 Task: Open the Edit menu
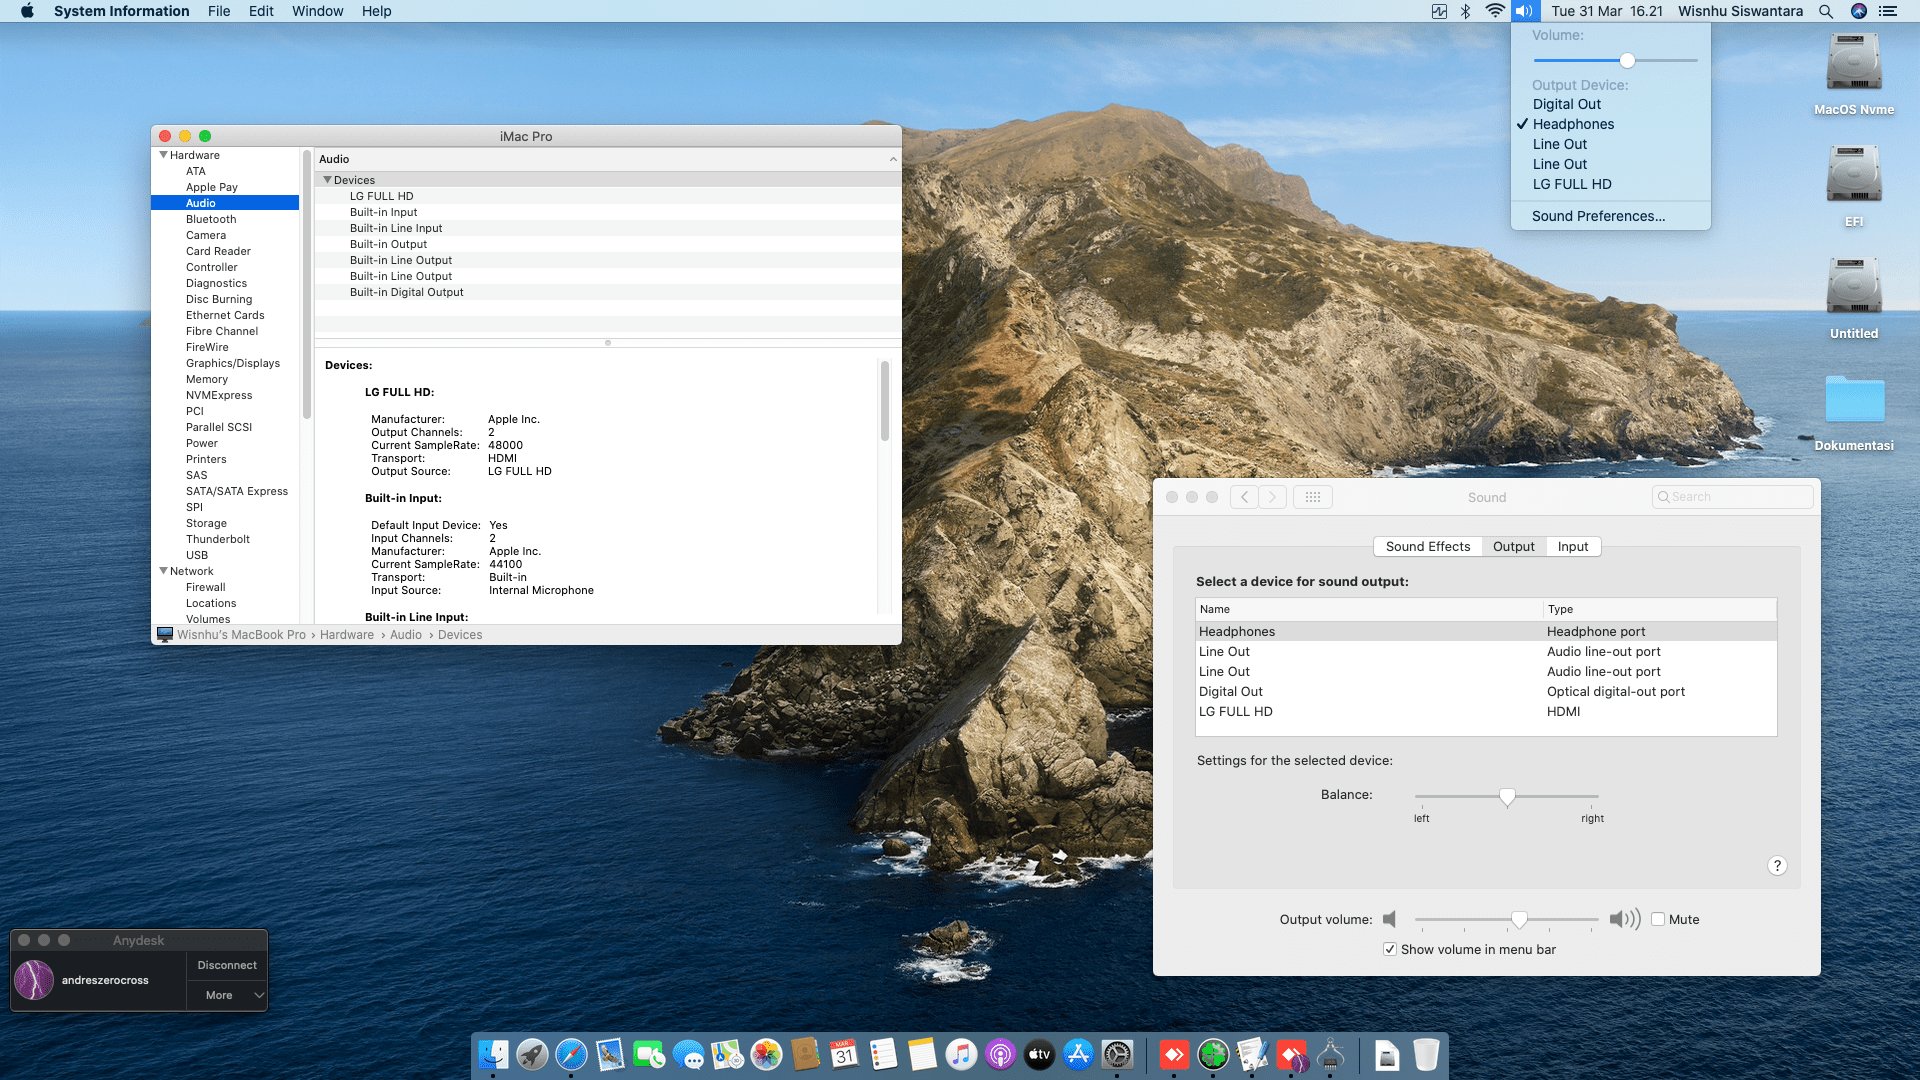[x=261, y=11]
